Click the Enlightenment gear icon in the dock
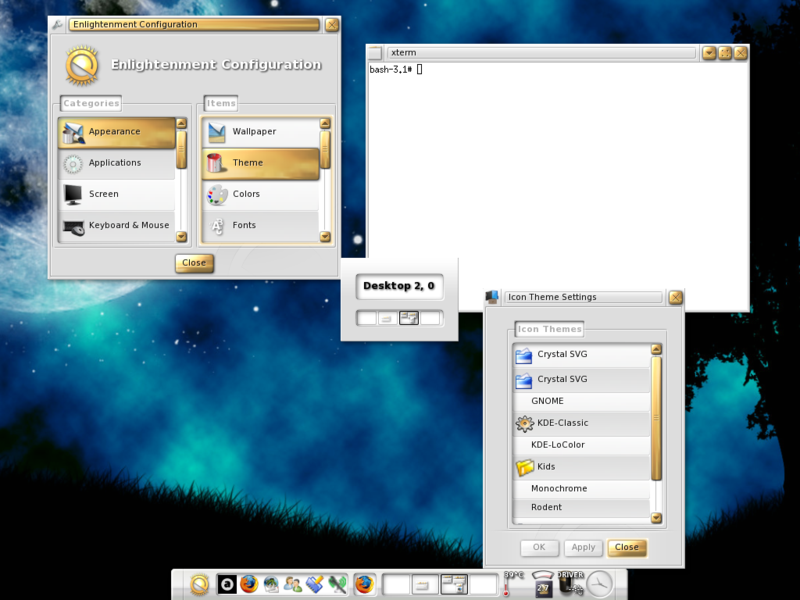 (199, 585)
